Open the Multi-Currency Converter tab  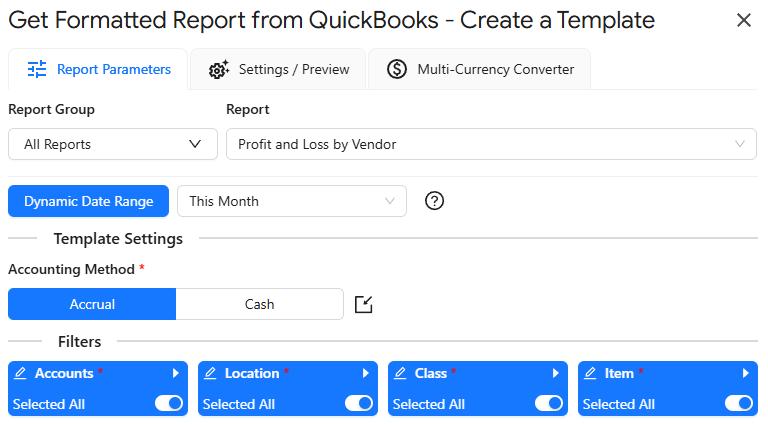click(480, 69)
